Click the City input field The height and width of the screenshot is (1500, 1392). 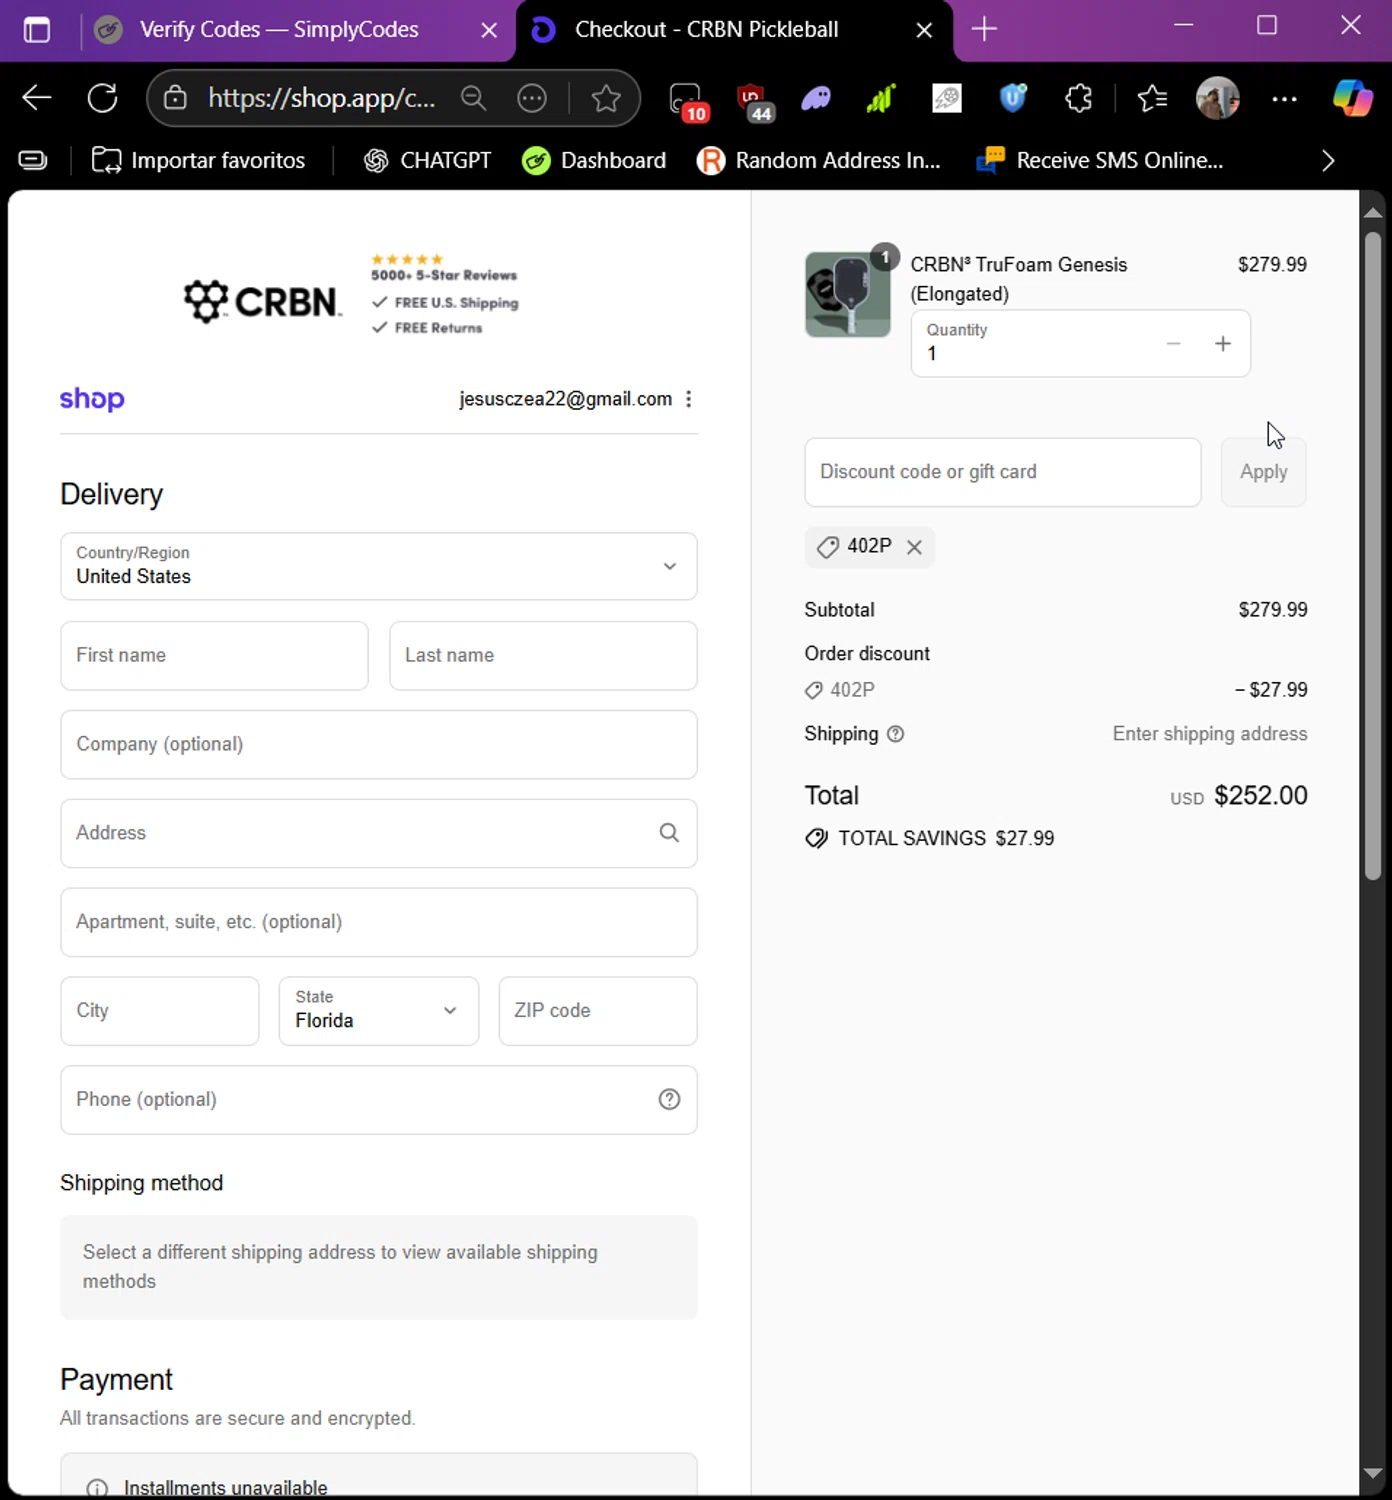point(160,1011)
